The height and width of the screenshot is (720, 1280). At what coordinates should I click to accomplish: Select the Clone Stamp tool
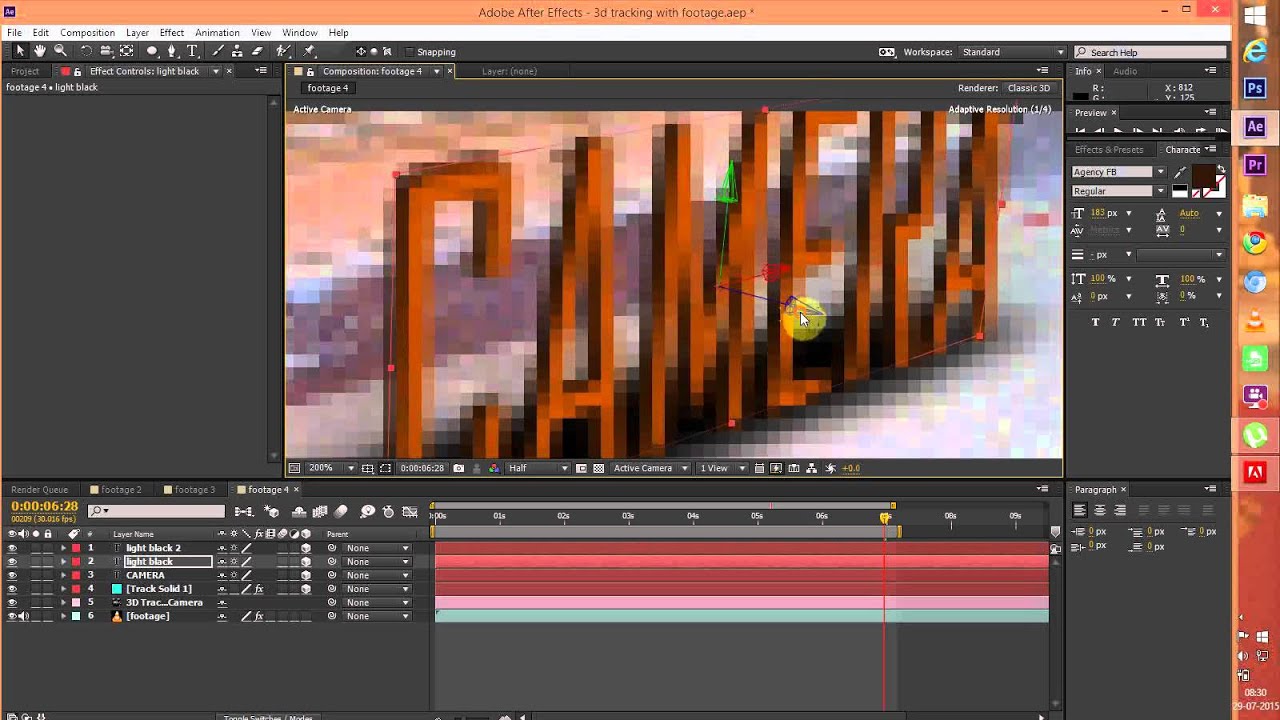[238, 51]
